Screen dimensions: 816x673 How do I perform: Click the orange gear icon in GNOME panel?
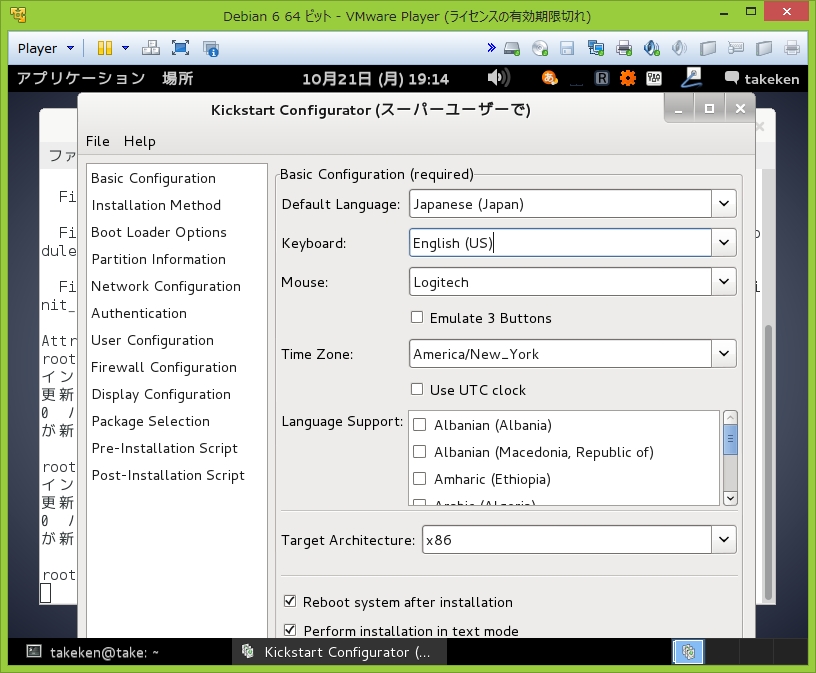pos(628,79)
